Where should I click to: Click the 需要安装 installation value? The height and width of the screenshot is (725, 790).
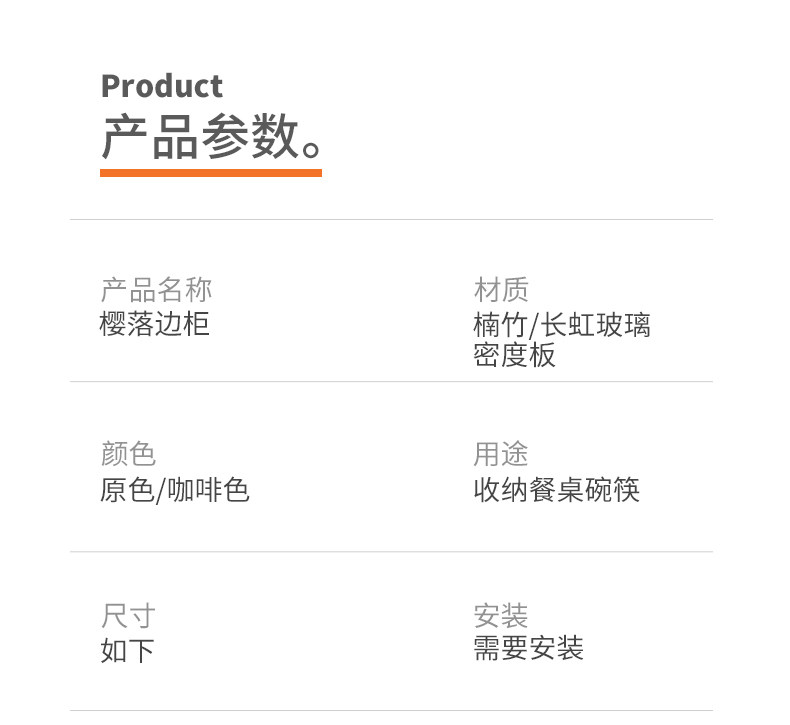528,648
